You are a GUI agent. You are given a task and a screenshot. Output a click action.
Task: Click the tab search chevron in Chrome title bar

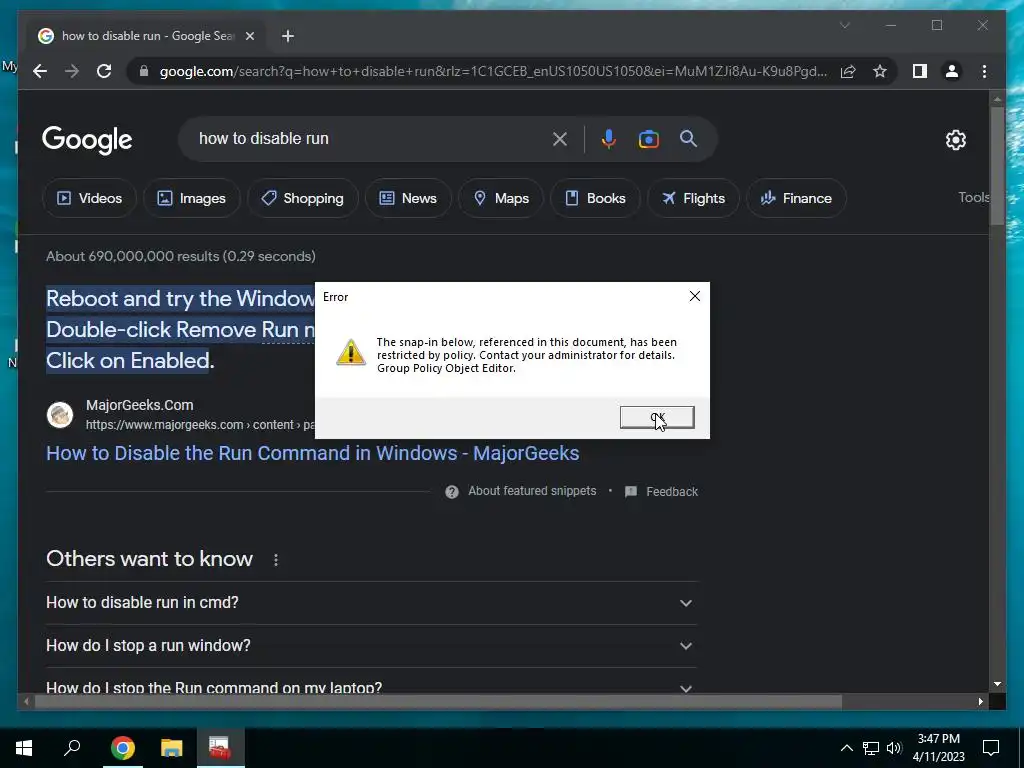(844, 25)
